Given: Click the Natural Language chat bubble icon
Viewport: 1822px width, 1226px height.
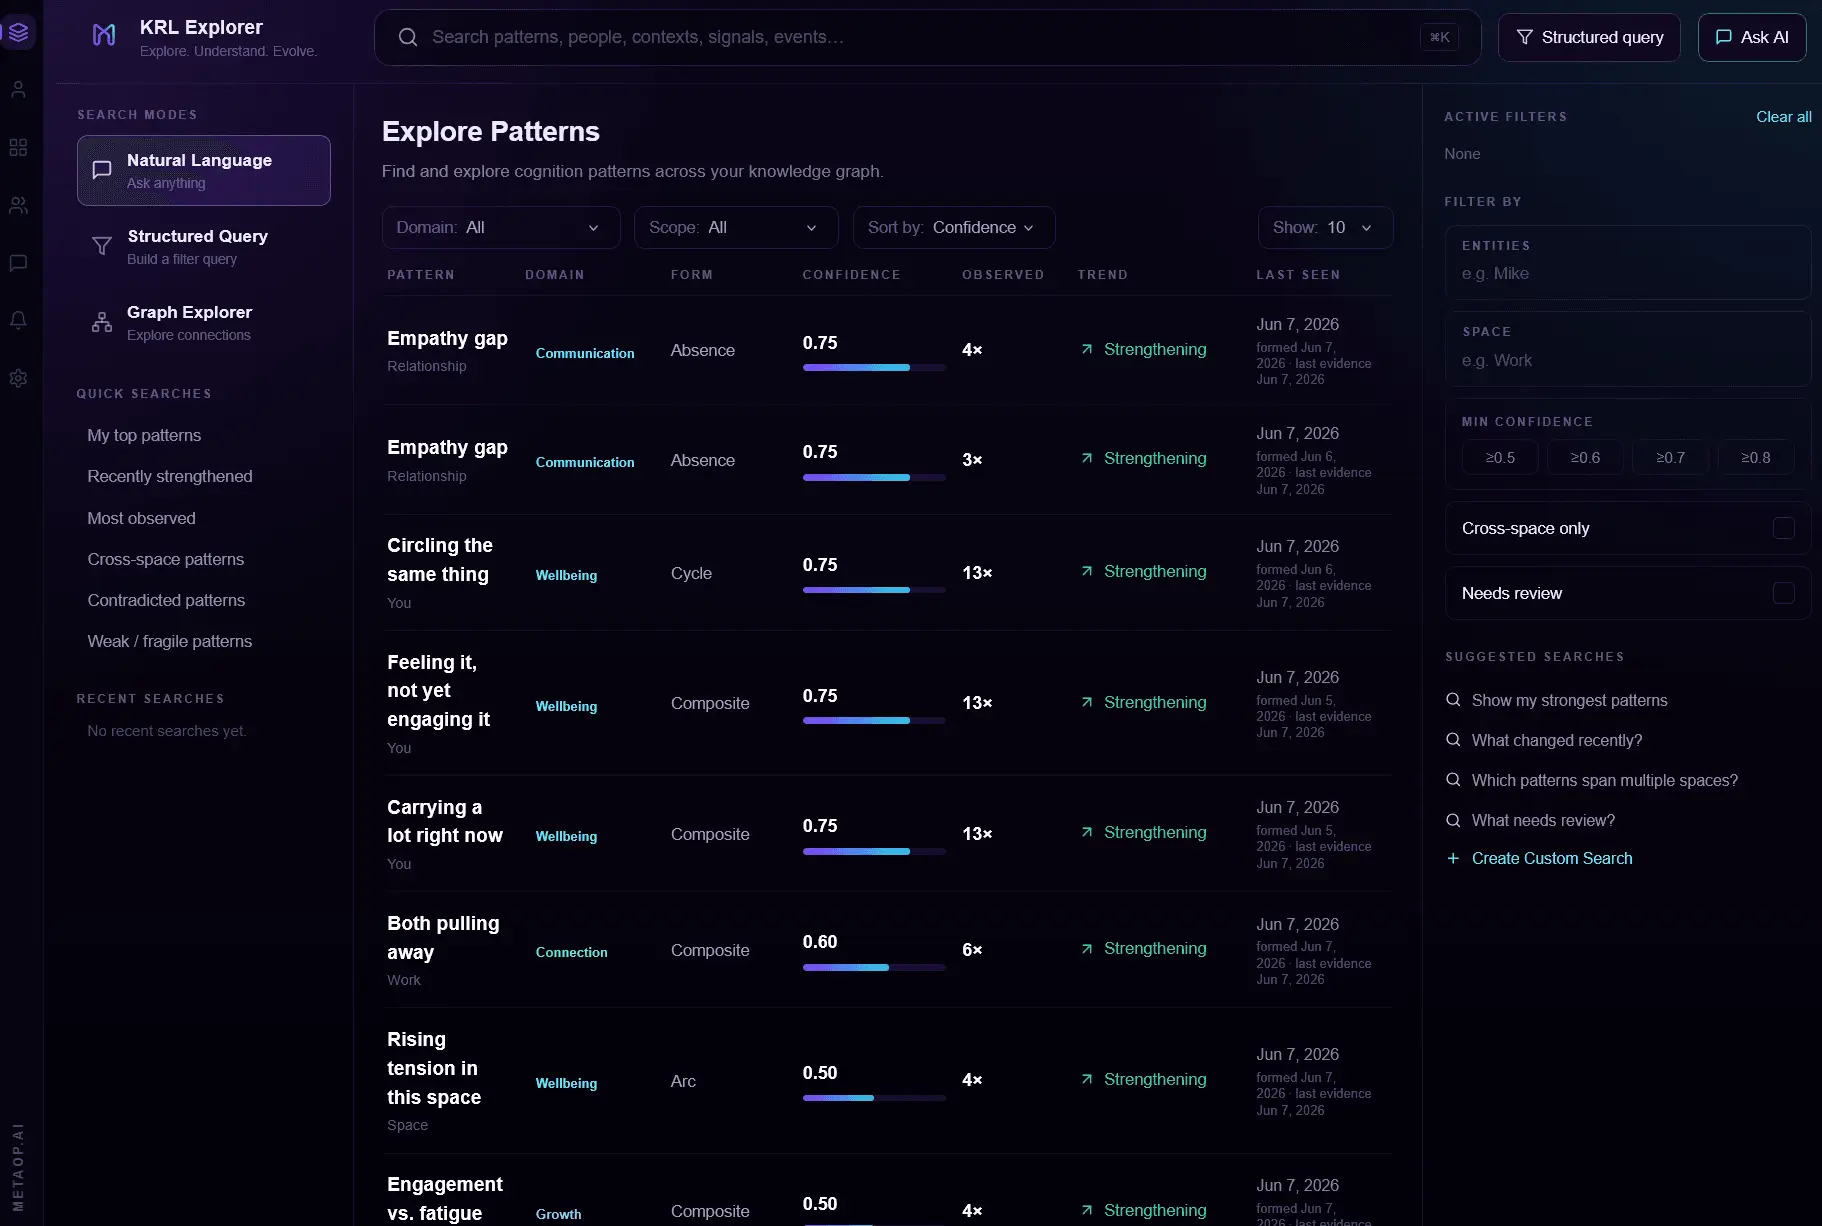Looking at the screenshot, I should tap(102, 170).
